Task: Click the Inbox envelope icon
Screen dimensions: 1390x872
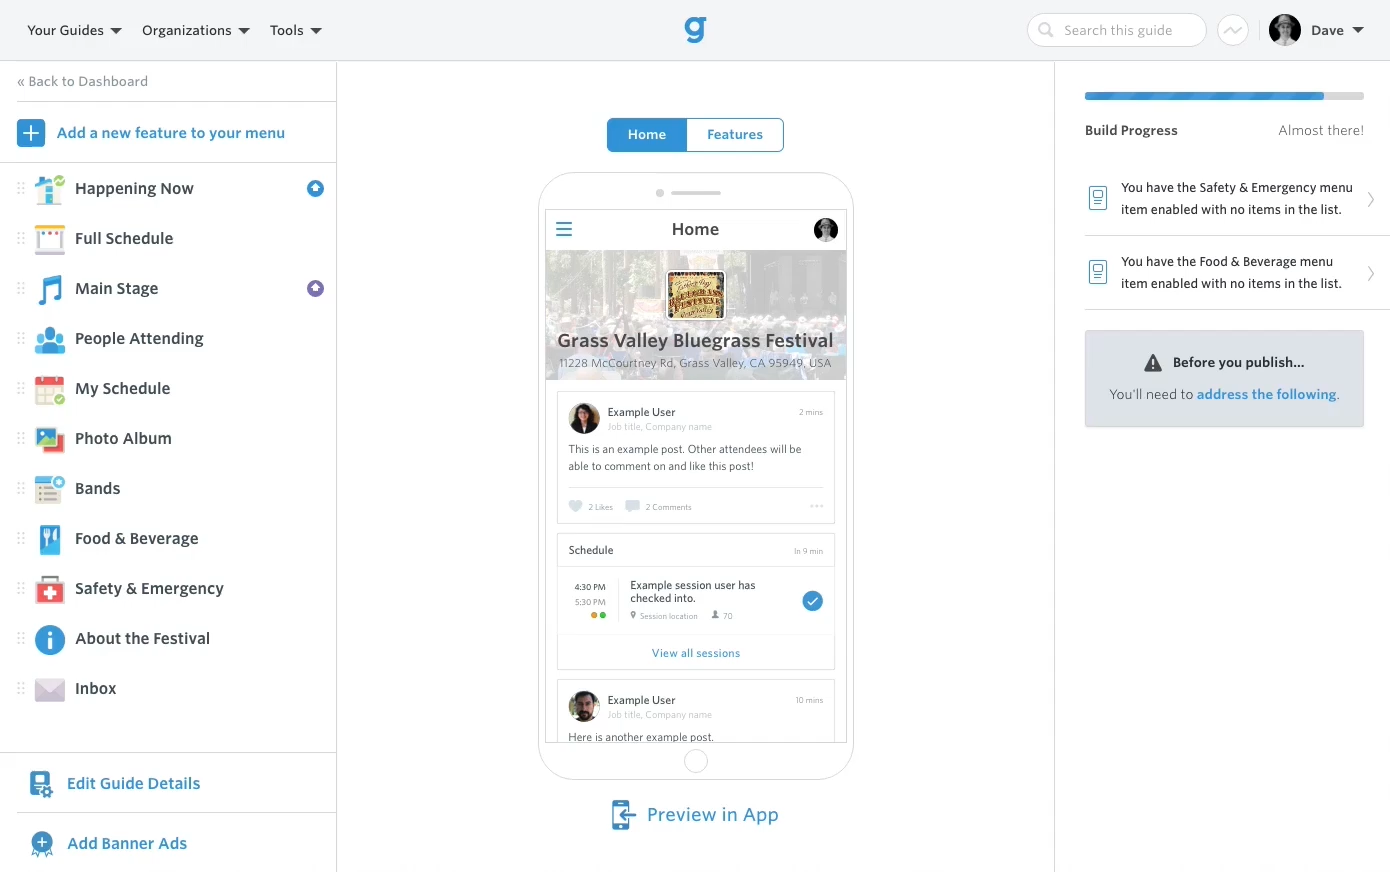Action: (49, 689)
